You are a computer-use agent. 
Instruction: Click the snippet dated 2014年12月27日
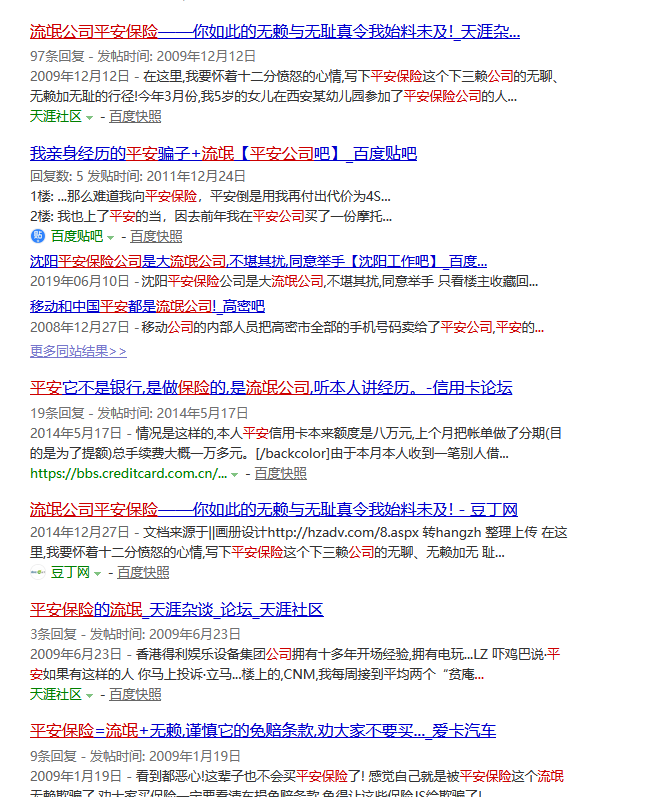299,542
